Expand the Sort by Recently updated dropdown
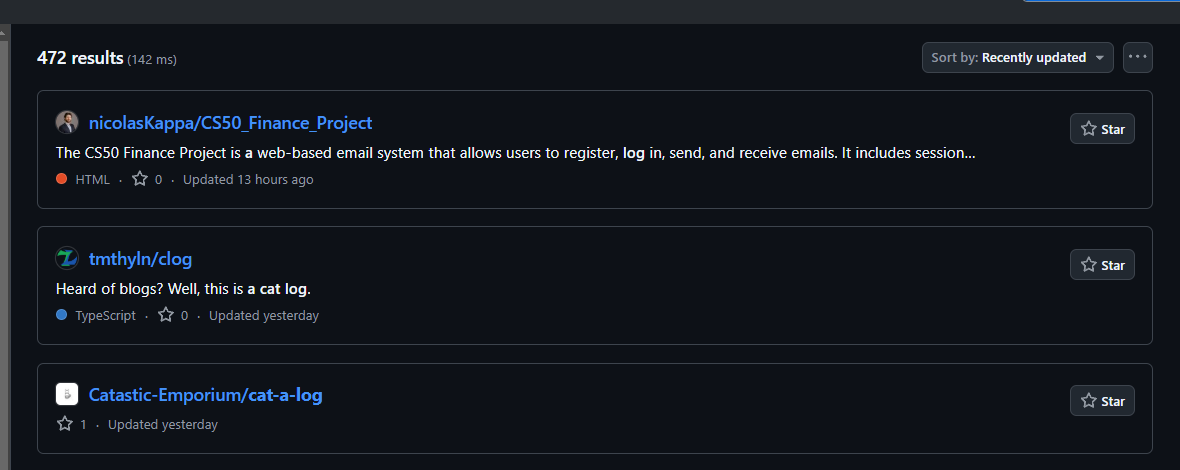Screen dimensions: 1180x470 [1017, 58]
